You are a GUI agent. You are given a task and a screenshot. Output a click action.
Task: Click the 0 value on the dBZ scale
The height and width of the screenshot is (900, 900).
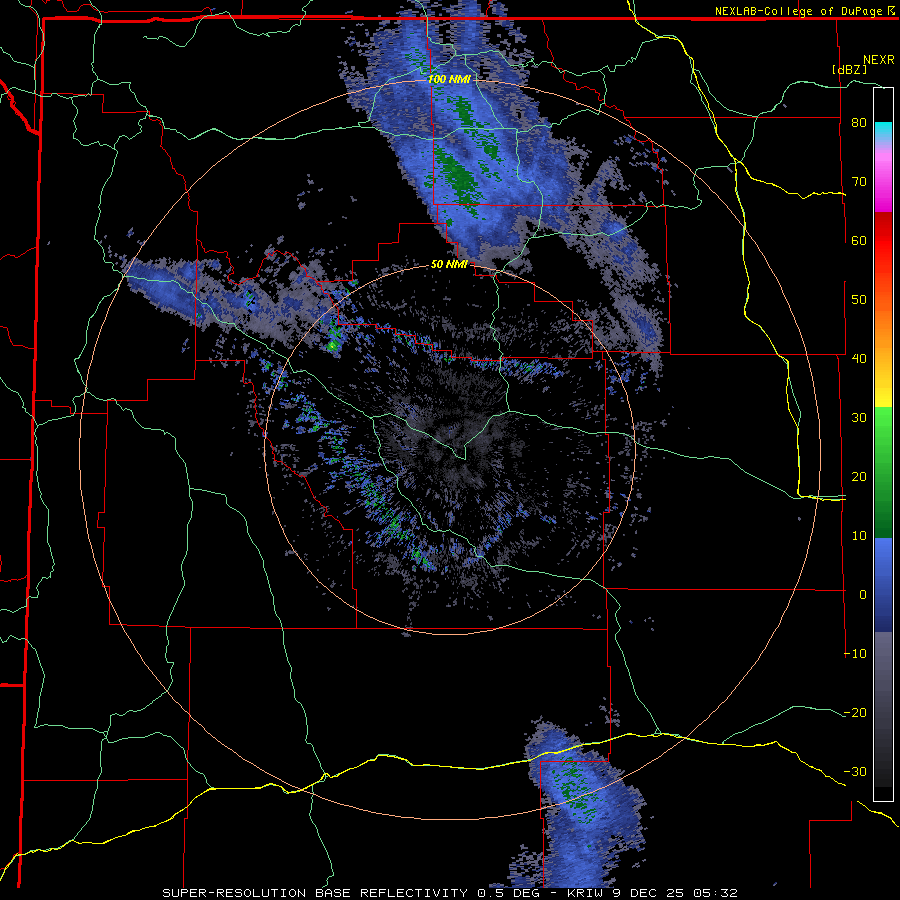tap(863, 595)
